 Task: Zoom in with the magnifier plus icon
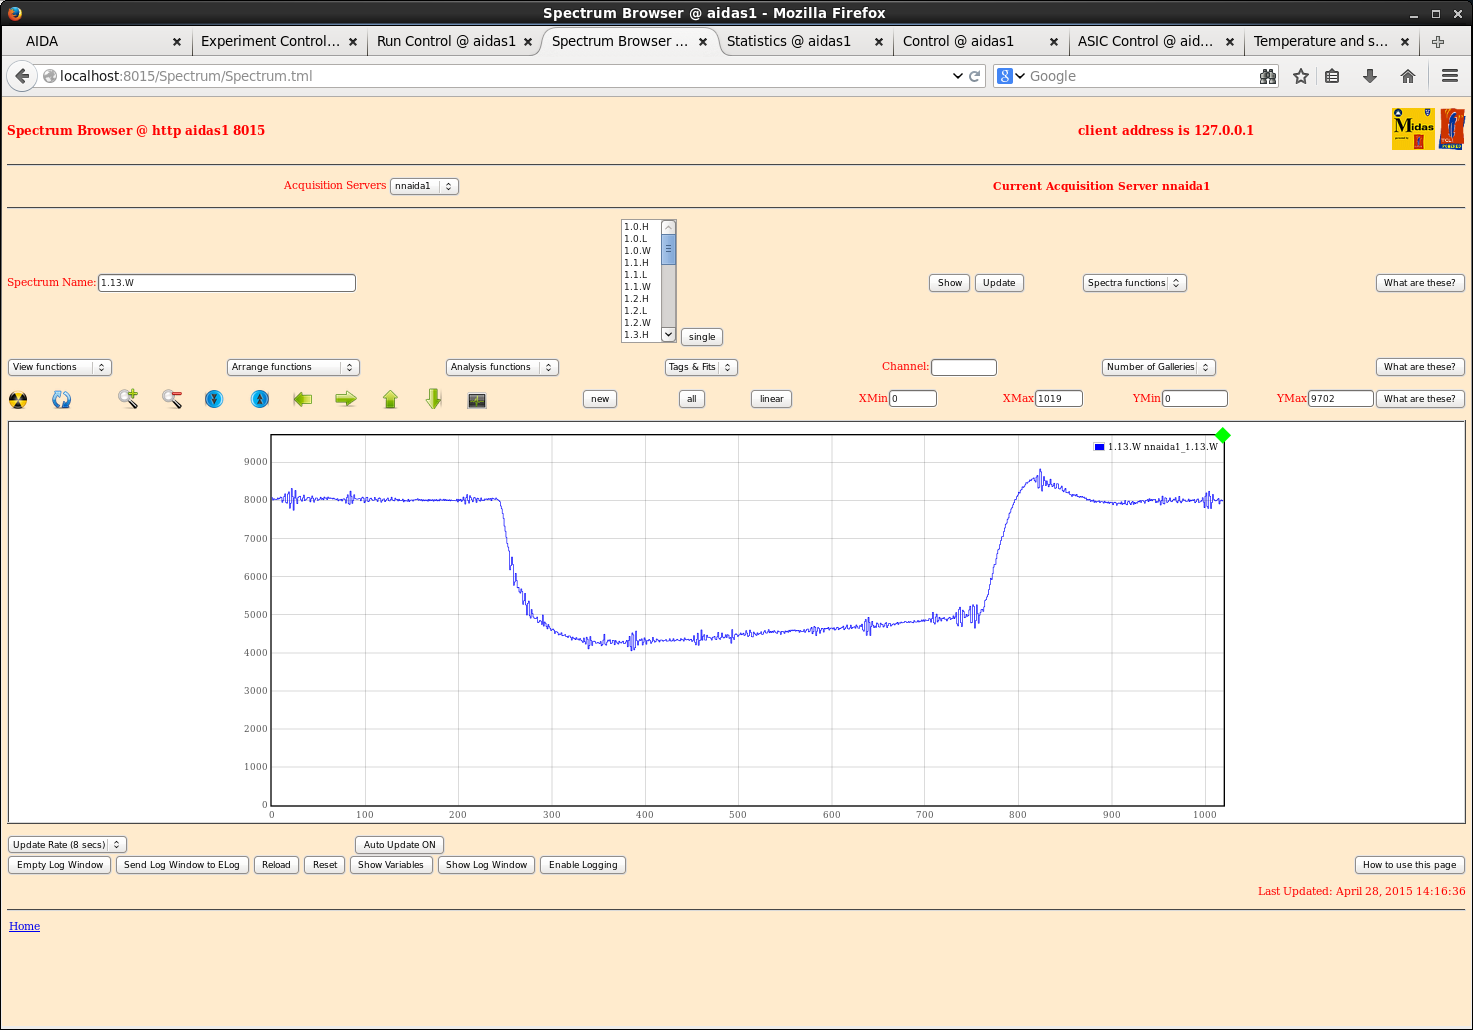[128, 399]
